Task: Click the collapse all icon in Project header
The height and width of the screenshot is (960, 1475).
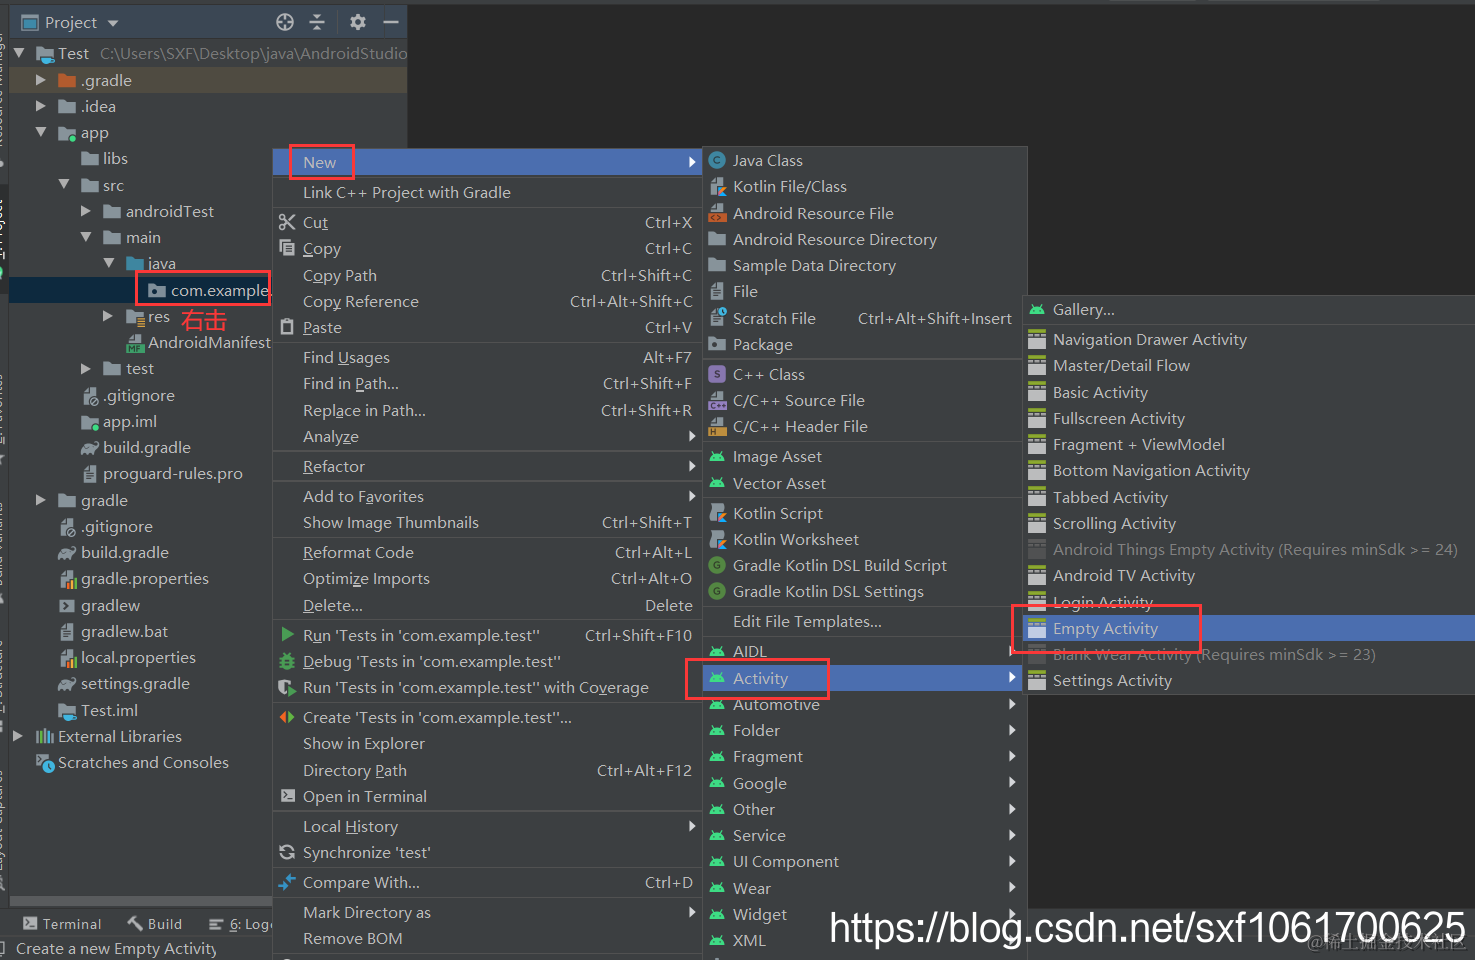Action: click(x=317, y=22)
